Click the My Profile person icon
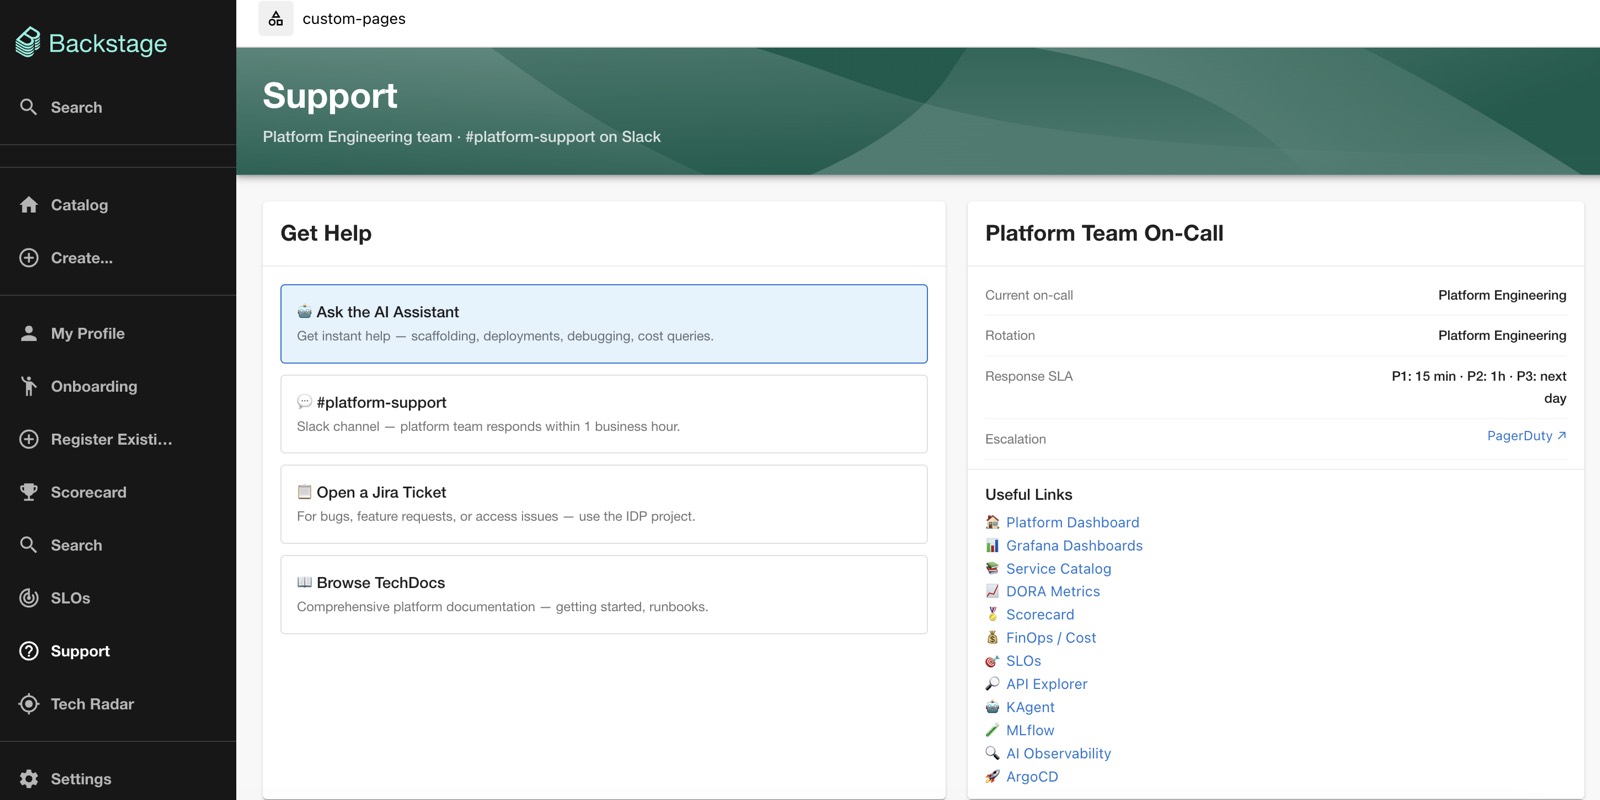The width and height of the screenshot is (1600, 800). [x=29, y=333]
